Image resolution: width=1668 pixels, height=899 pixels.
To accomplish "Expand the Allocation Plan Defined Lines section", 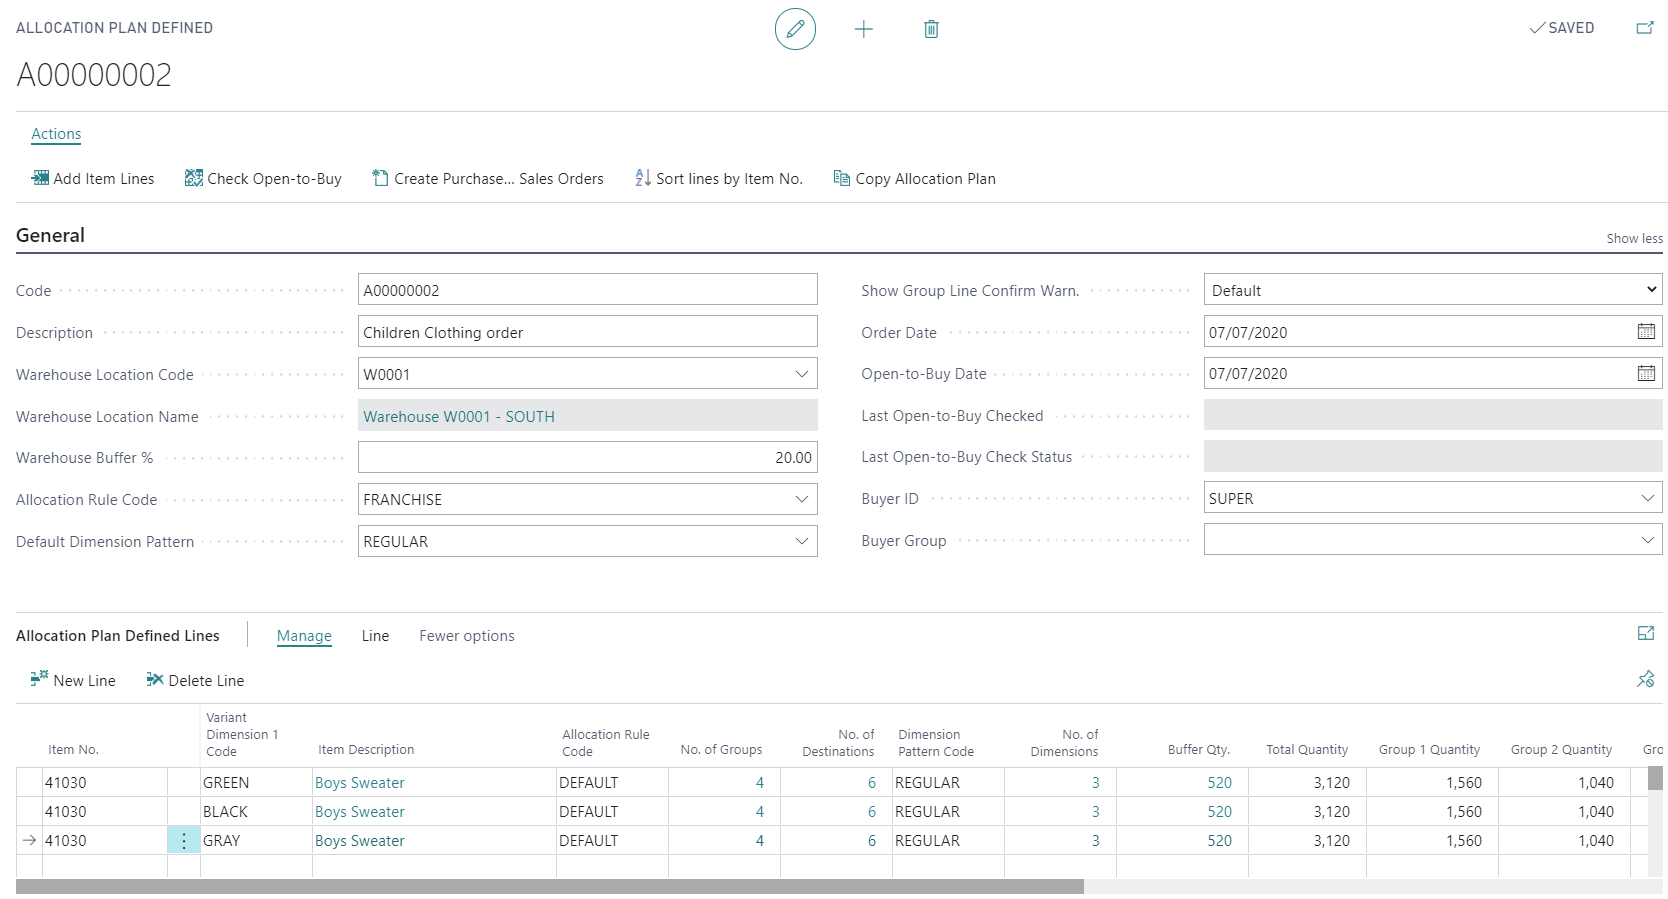I will coord(1645,633).
